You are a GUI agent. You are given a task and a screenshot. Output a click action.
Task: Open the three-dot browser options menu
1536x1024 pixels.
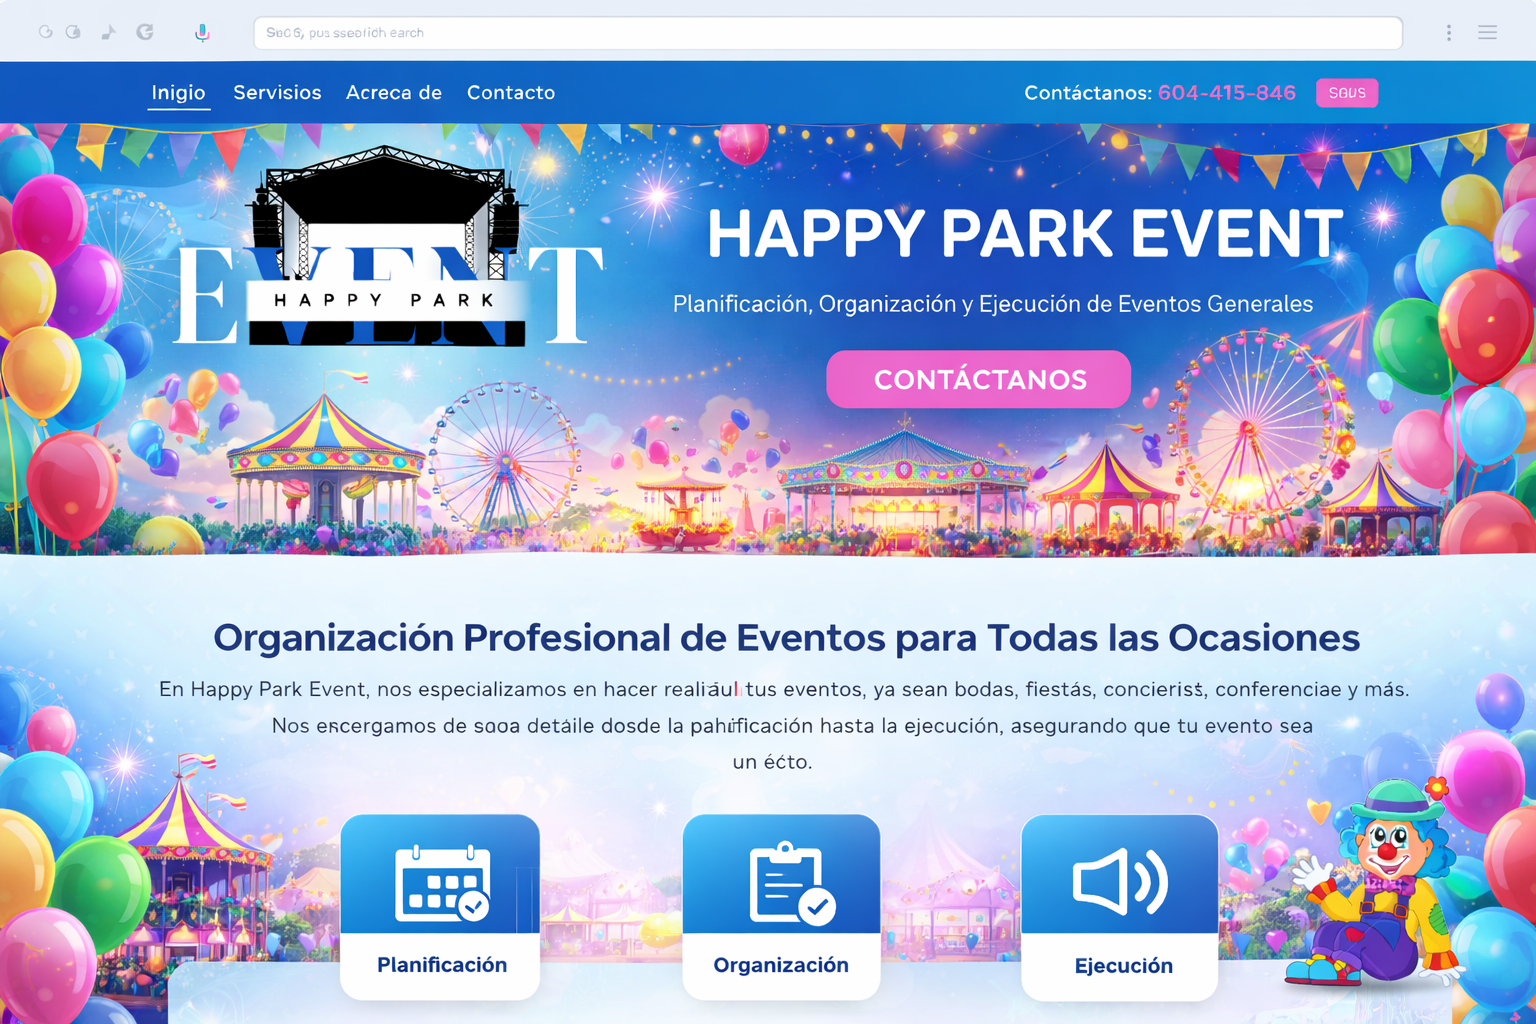(x=1448, y=33)
